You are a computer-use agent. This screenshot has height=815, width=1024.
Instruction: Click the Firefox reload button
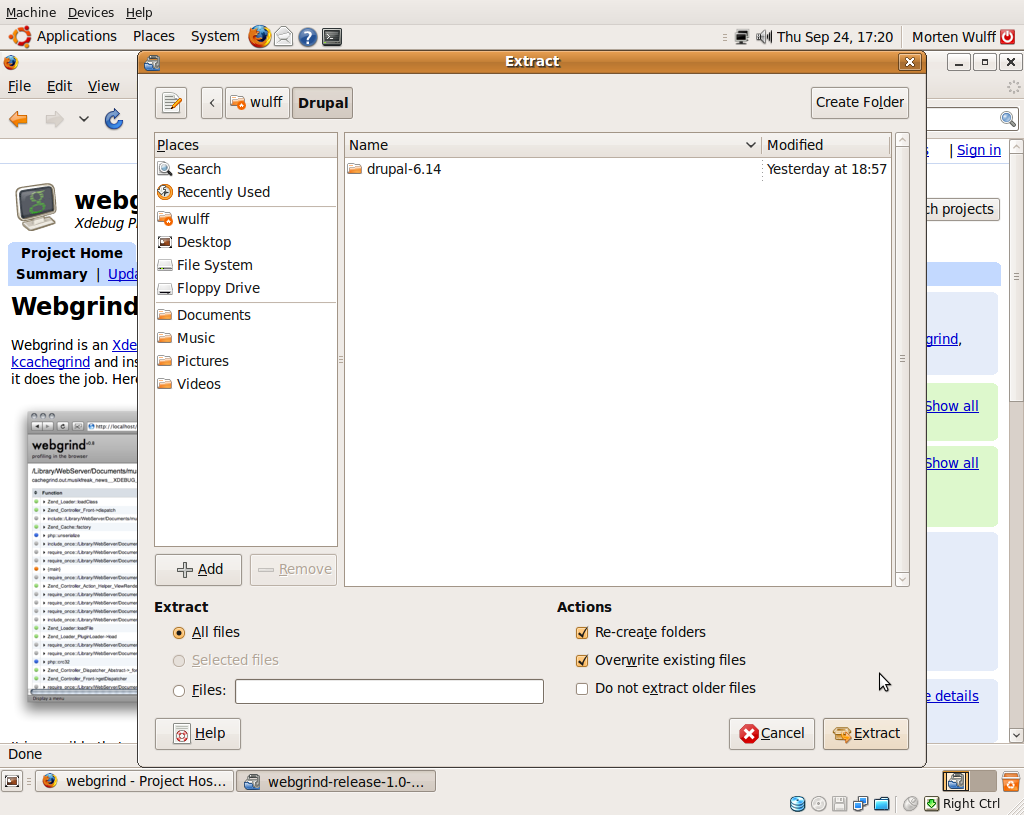[x=114, y=119]
